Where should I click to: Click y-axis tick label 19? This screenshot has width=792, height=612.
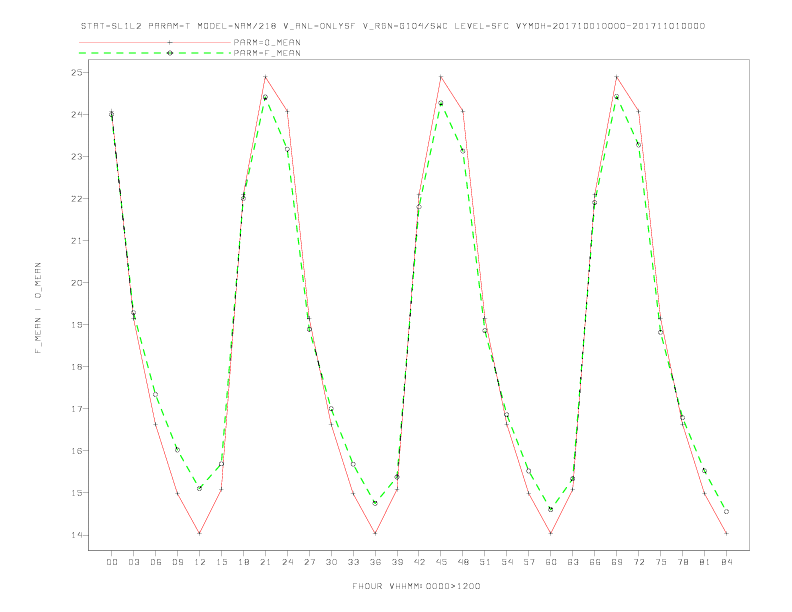tap(77, 325)
